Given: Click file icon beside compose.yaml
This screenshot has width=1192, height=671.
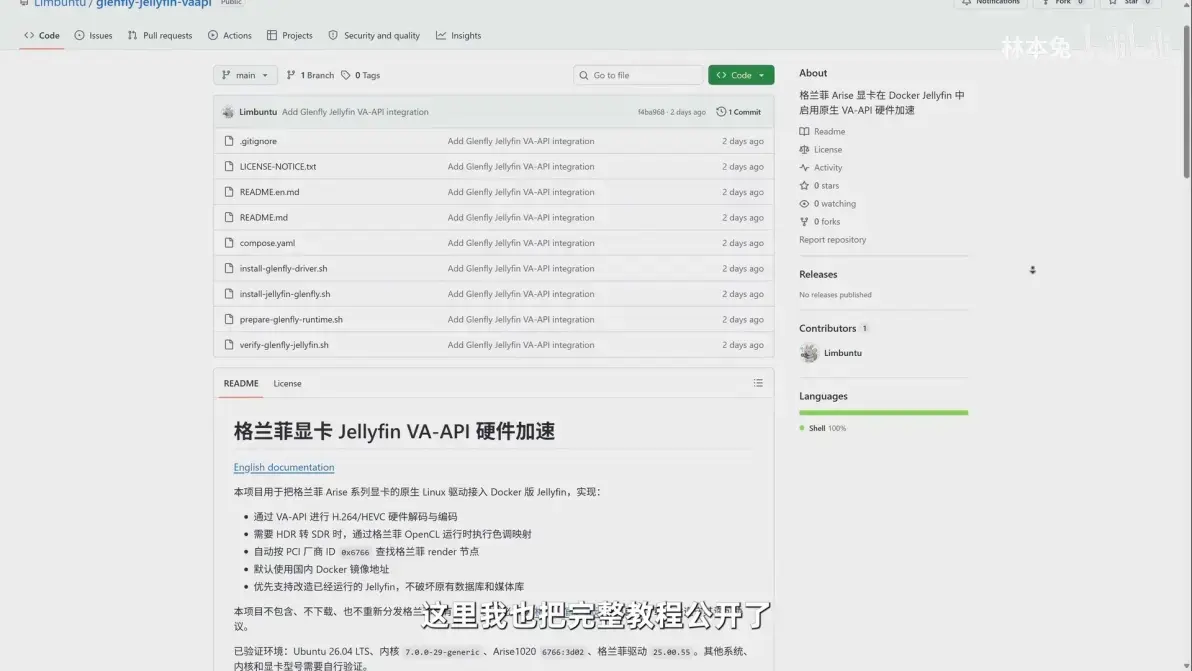Looking at the screenshot, I should tap(229, 243).
